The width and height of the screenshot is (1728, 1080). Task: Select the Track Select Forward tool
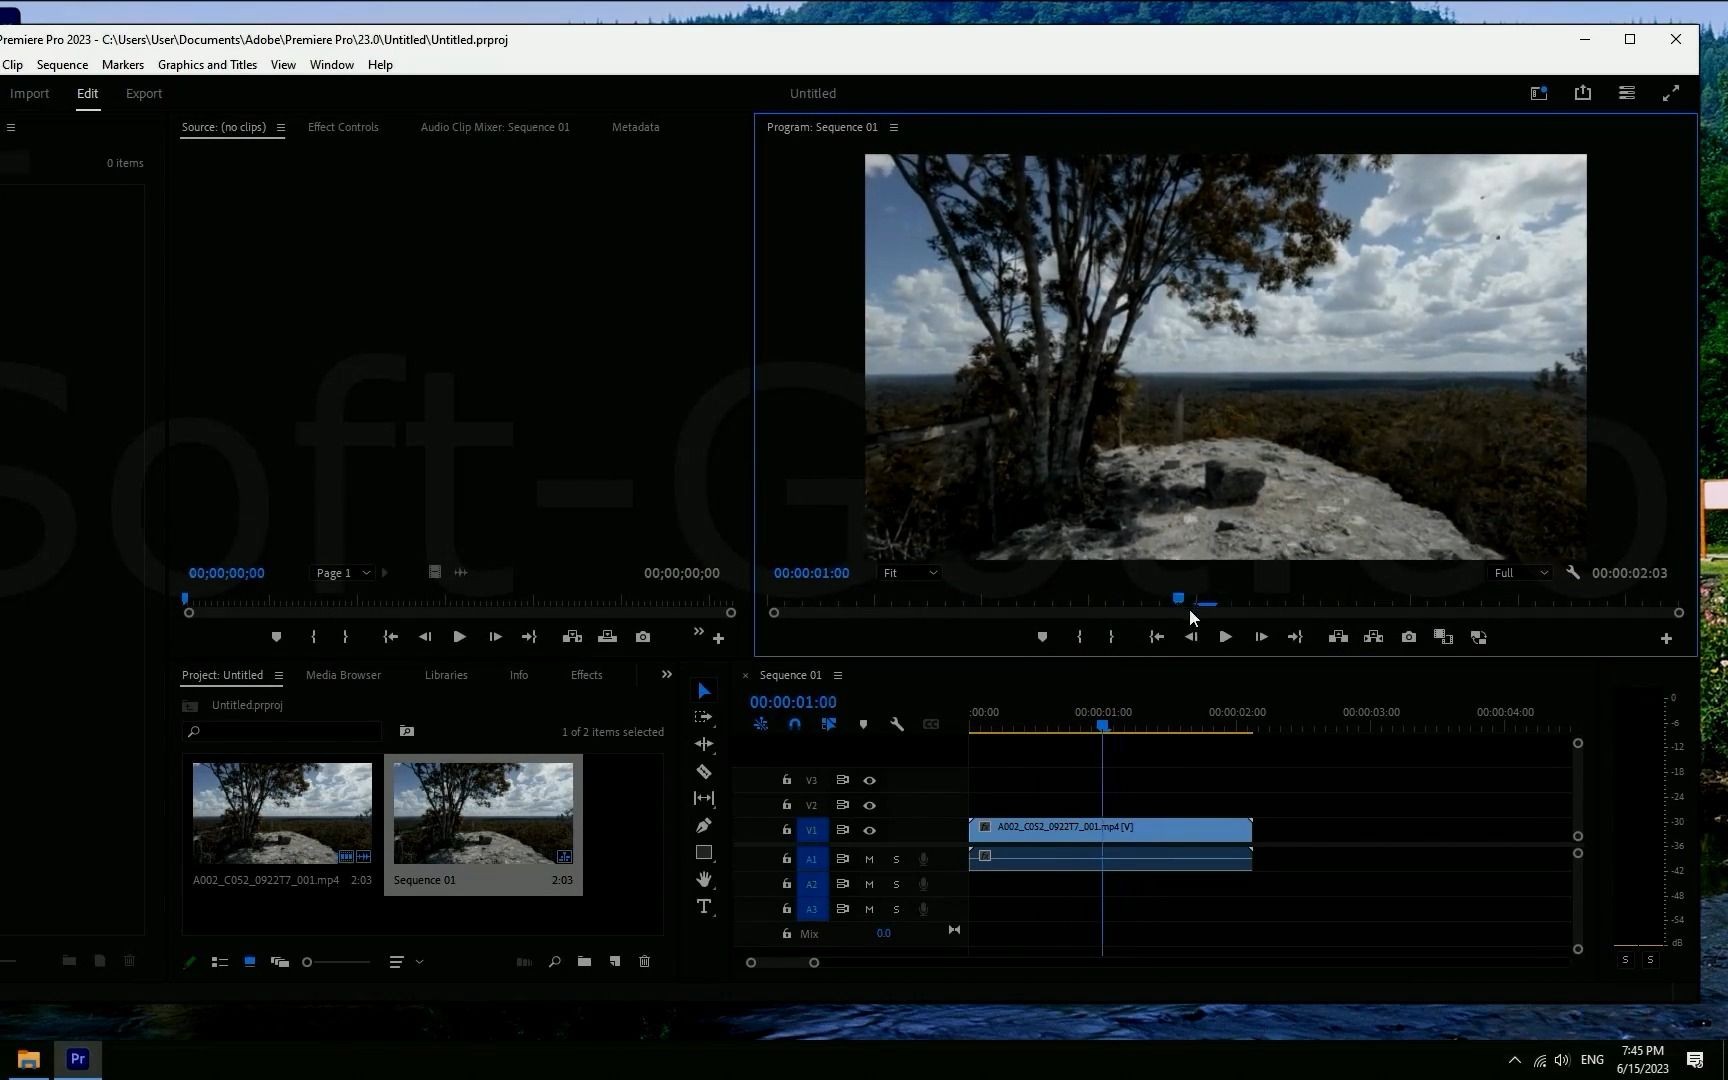pos(704,717)
